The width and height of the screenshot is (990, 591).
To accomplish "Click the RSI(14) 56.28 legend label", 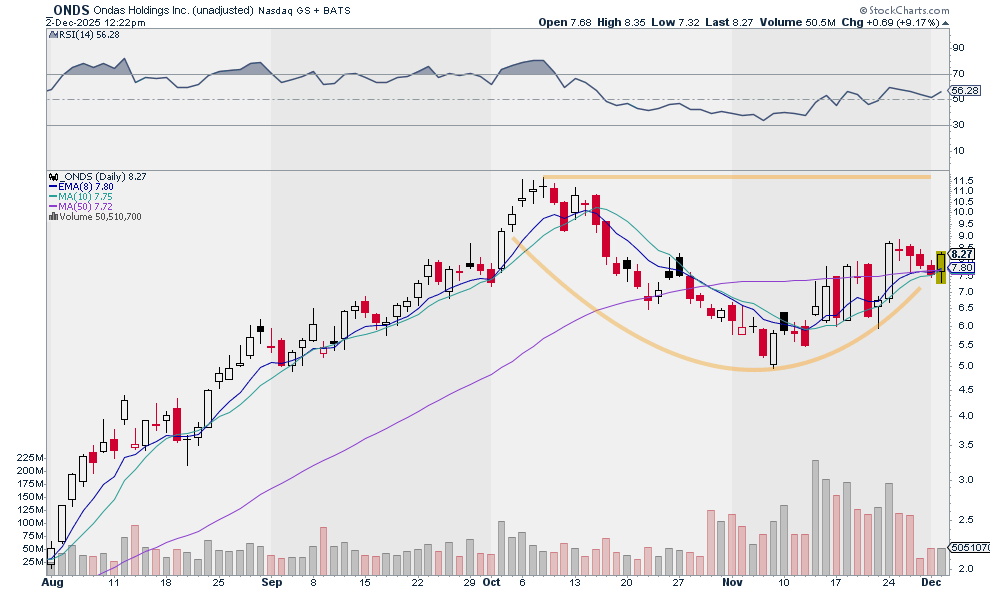I will click(89, 35).
